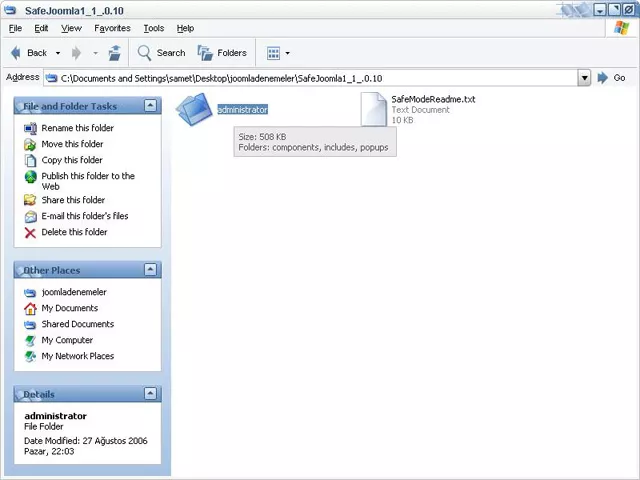This screenshot has width=640, height=480.
Task: Open the Help menu
Action: pos(185,28)
